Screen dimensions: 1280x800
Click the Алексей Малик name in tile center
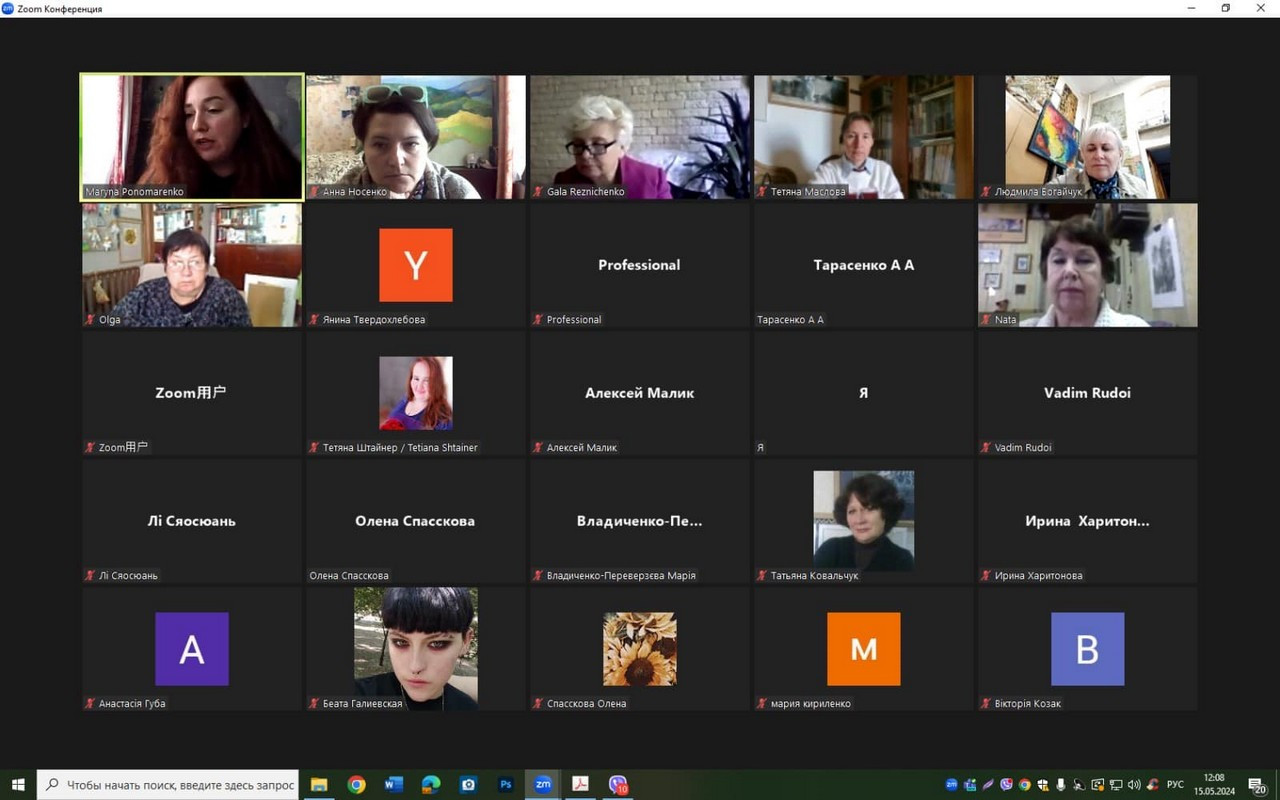[640, 393]
